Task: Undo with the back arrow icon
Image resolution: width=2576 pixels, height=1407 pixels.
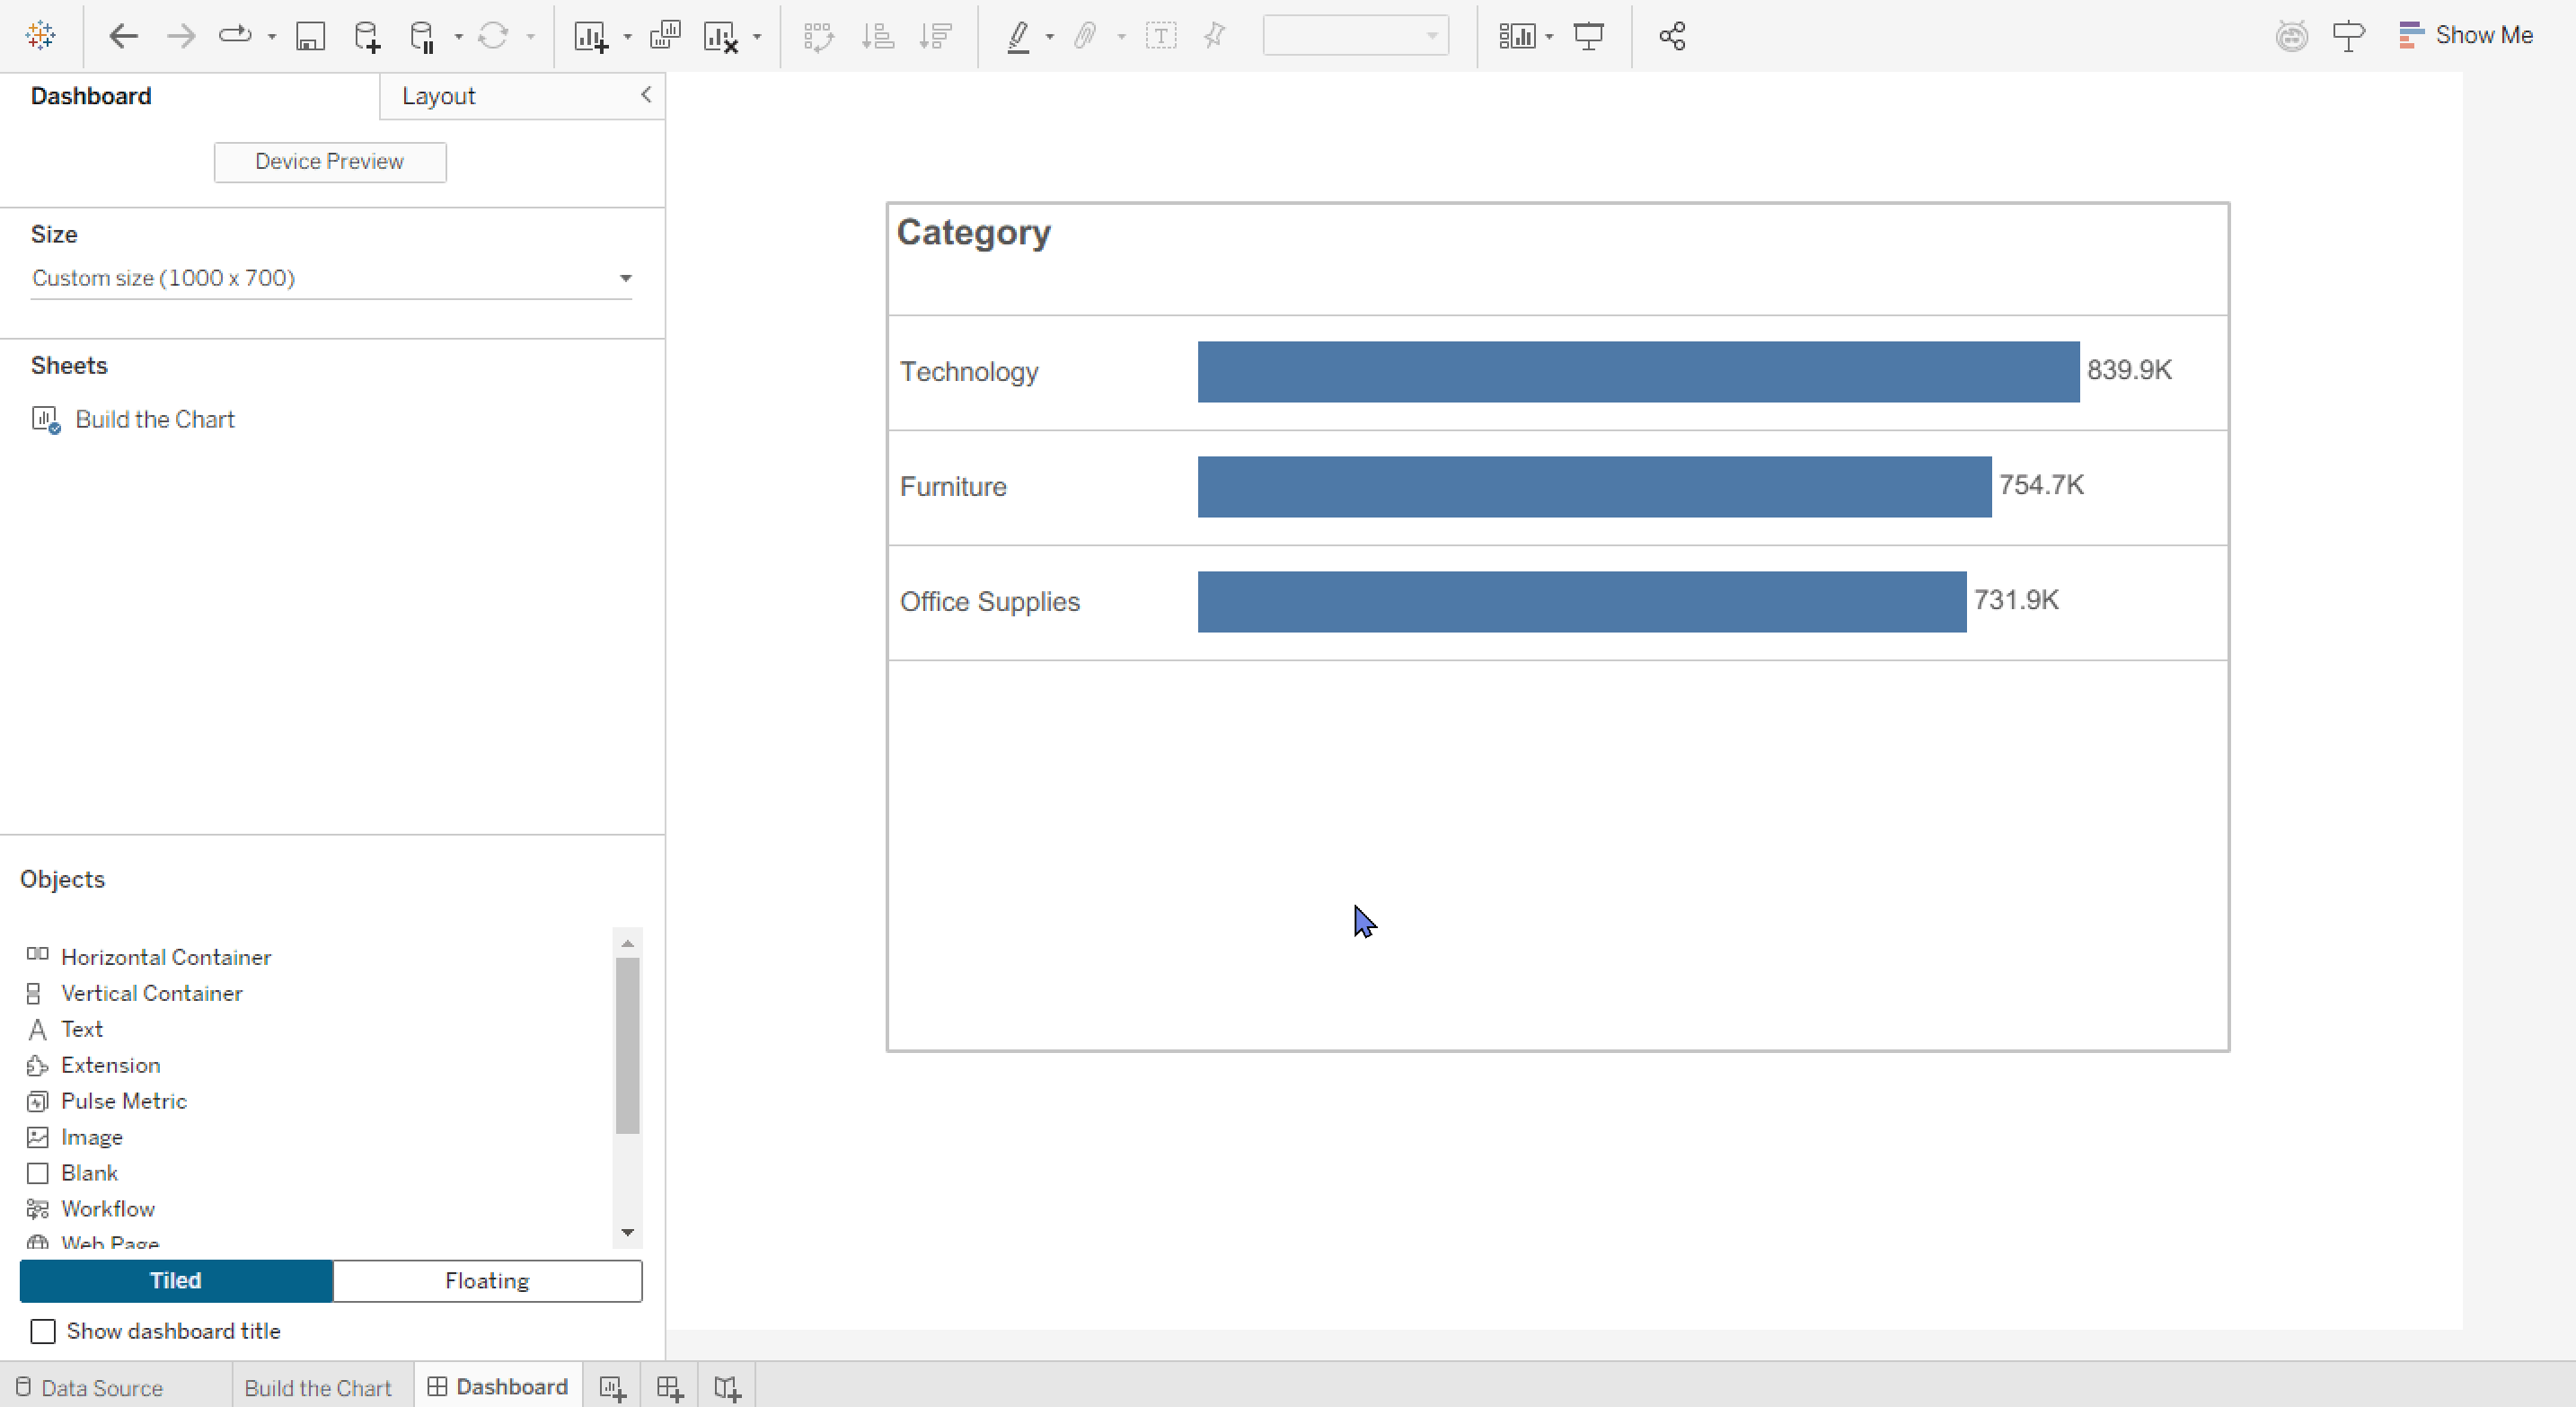Action: 123,37
